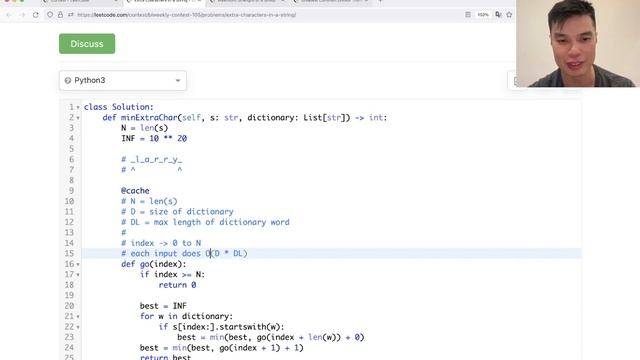The height and width of the screenshot is (360, 640).
Task: Click the translate page icon
Action: 498,15
